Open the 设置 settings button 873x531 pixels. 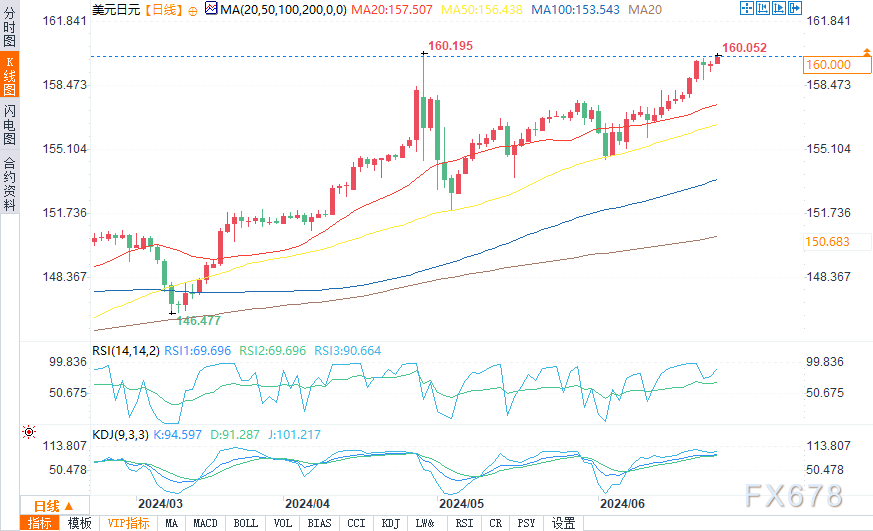[563, 523]
